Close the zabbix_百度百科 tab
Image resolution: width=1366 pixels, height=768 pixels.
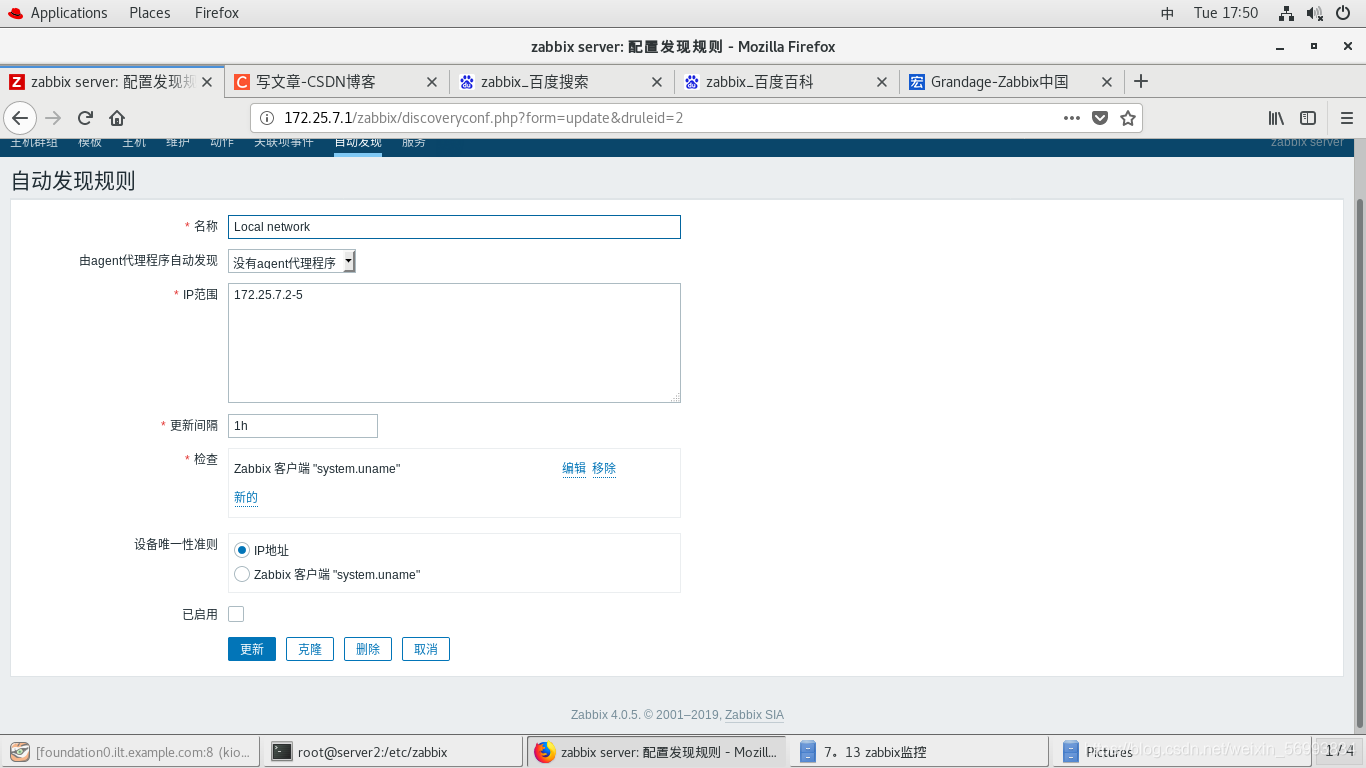click(882, 82)
